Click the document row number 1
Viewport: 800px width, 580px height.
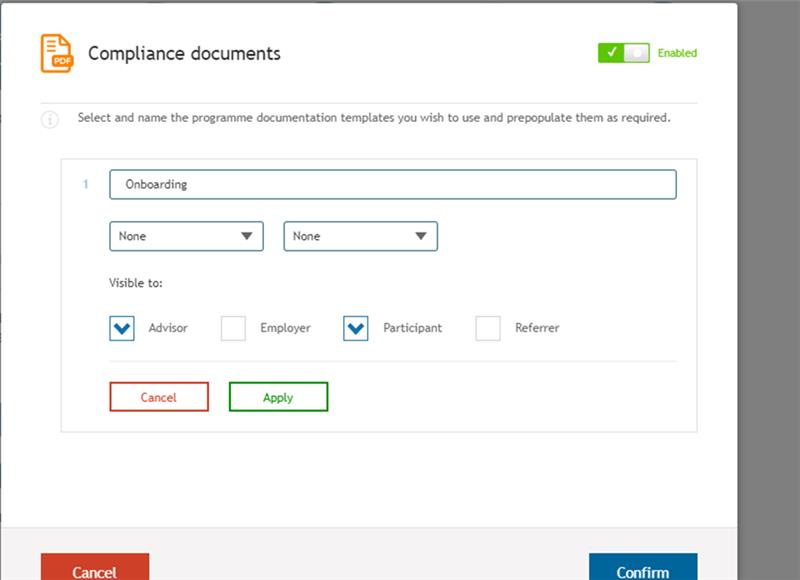(86, 184)
